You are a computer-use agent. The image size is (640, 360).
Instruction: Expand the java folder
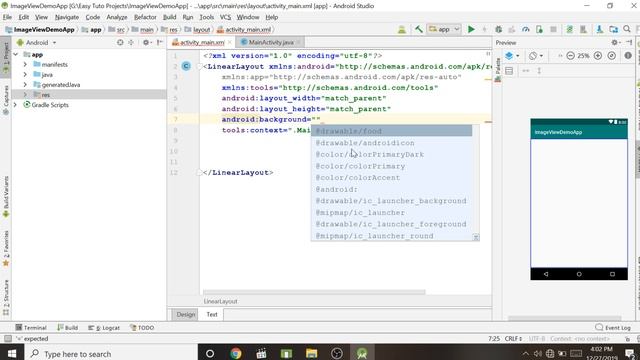click(x=25, y=75)
